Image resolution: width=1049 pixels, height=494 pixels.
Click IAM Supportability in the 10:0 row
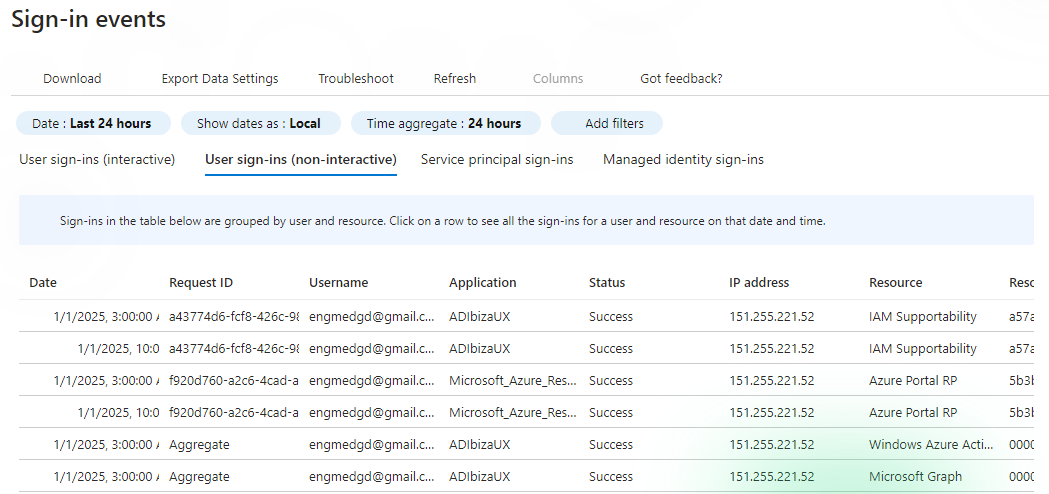[x=923, y=349]
